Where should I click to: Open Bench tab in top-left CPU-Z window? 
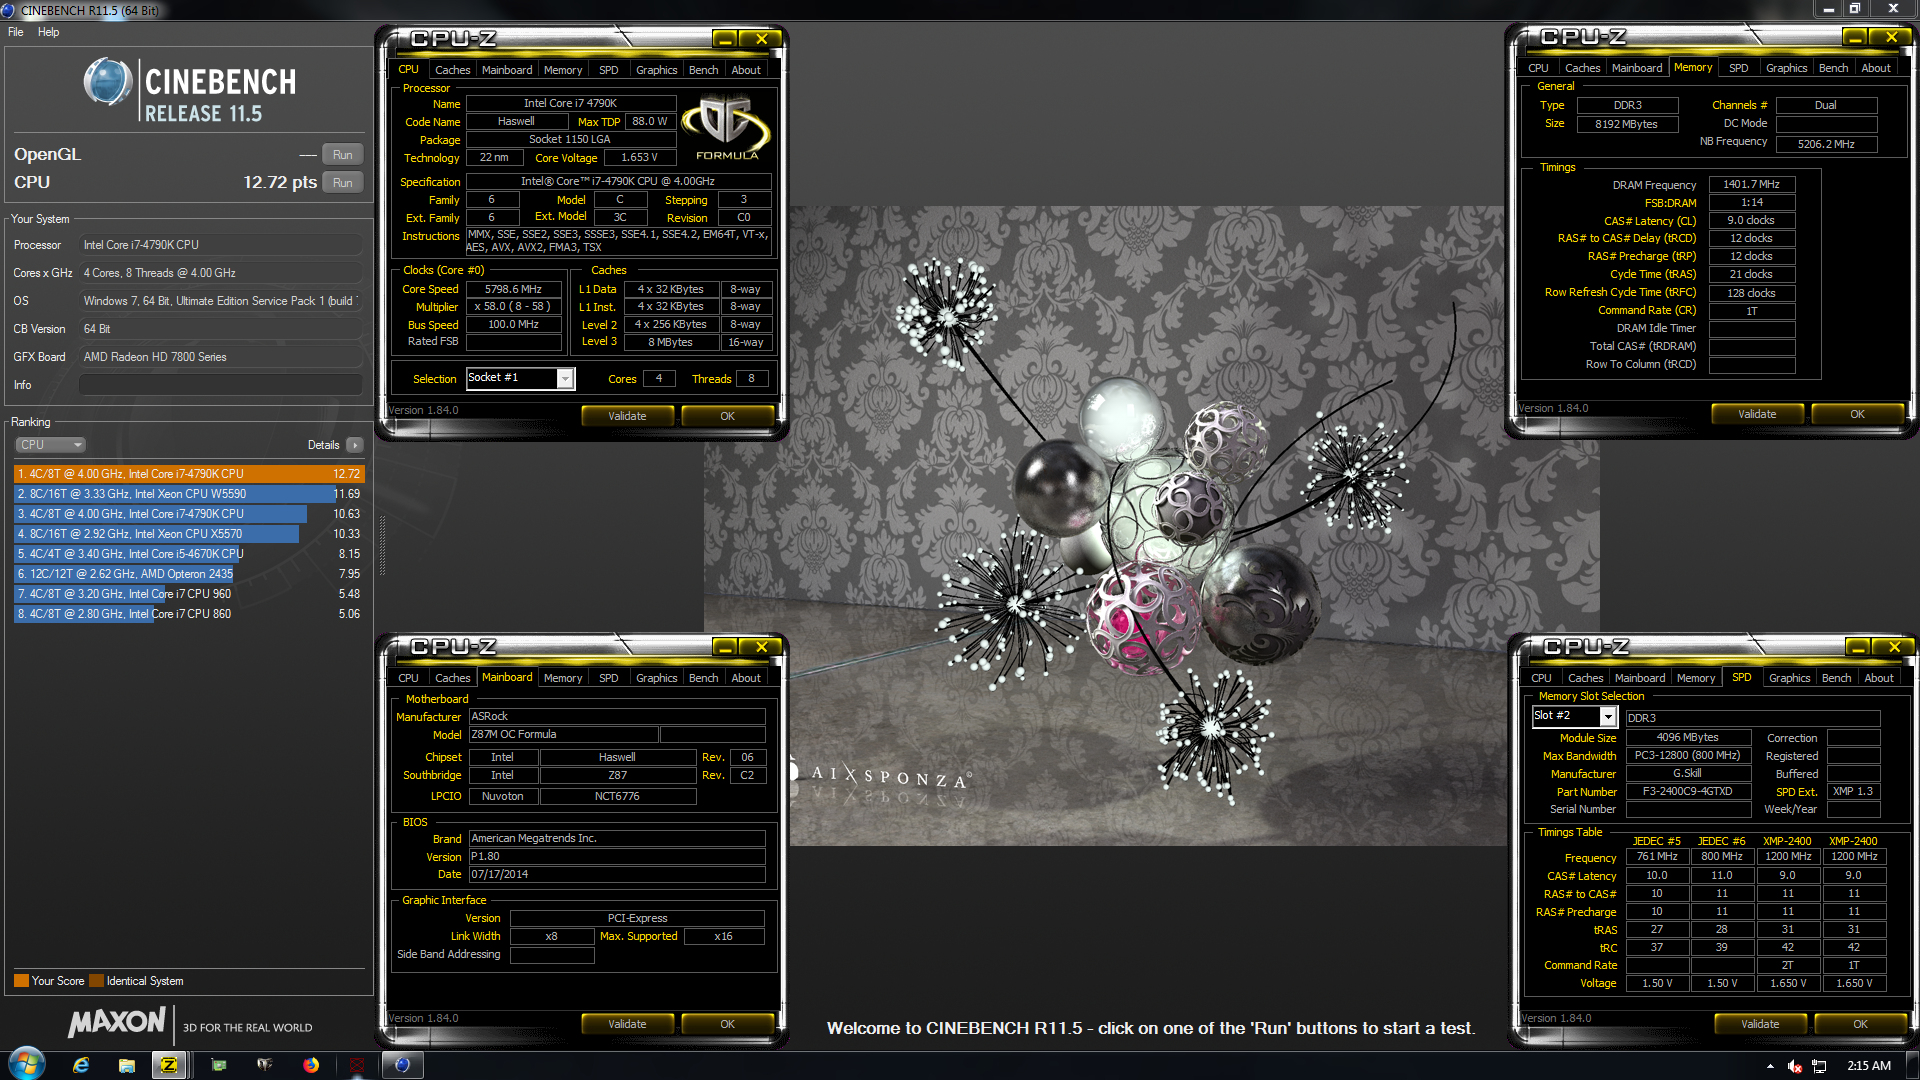(703, 70)
